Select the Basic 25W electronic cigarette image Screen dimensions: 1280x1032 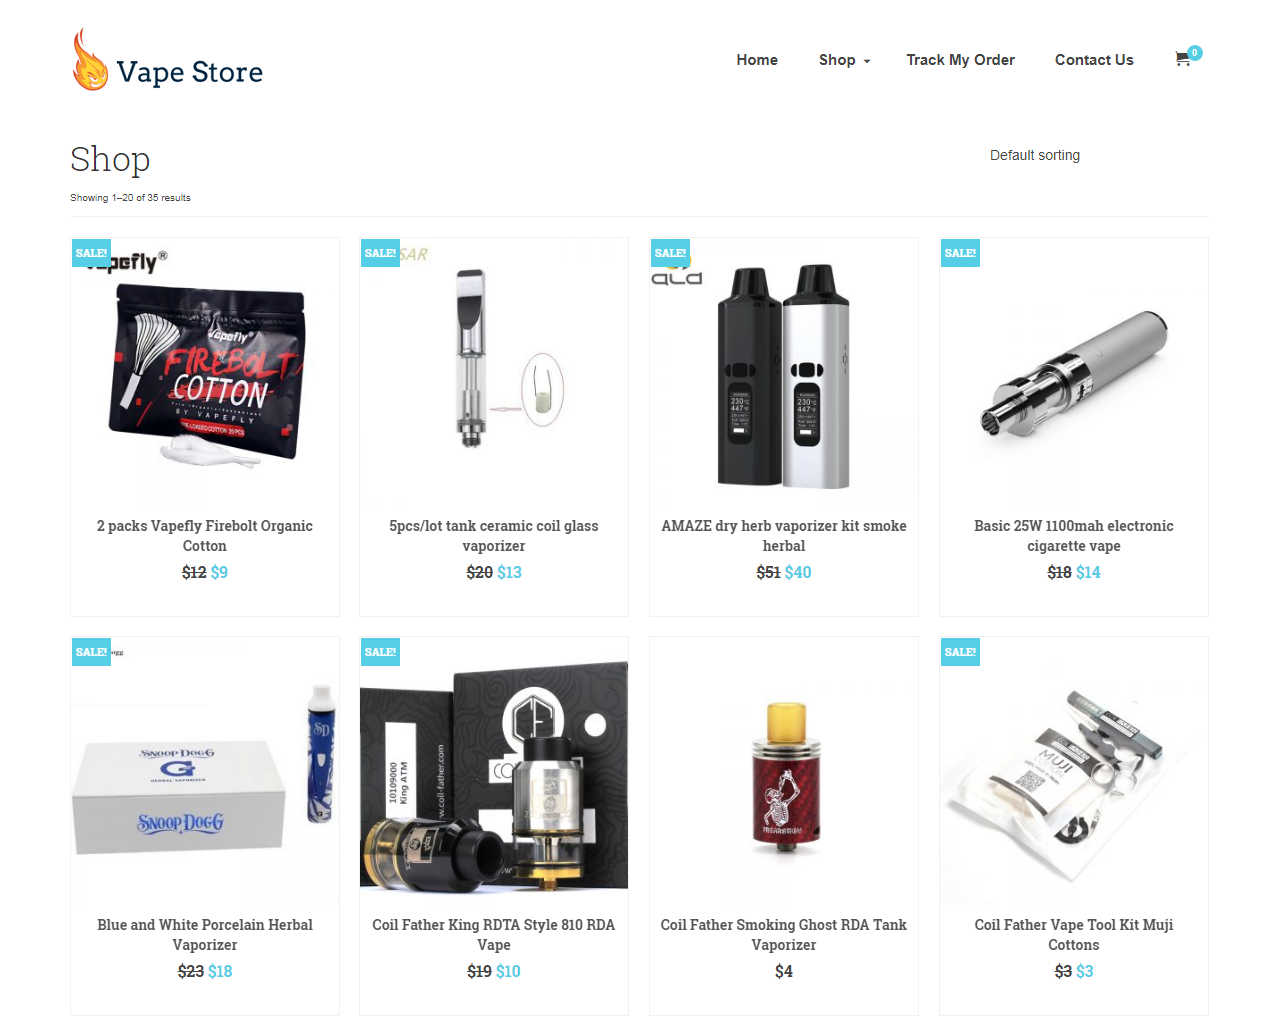[1074, 372]
